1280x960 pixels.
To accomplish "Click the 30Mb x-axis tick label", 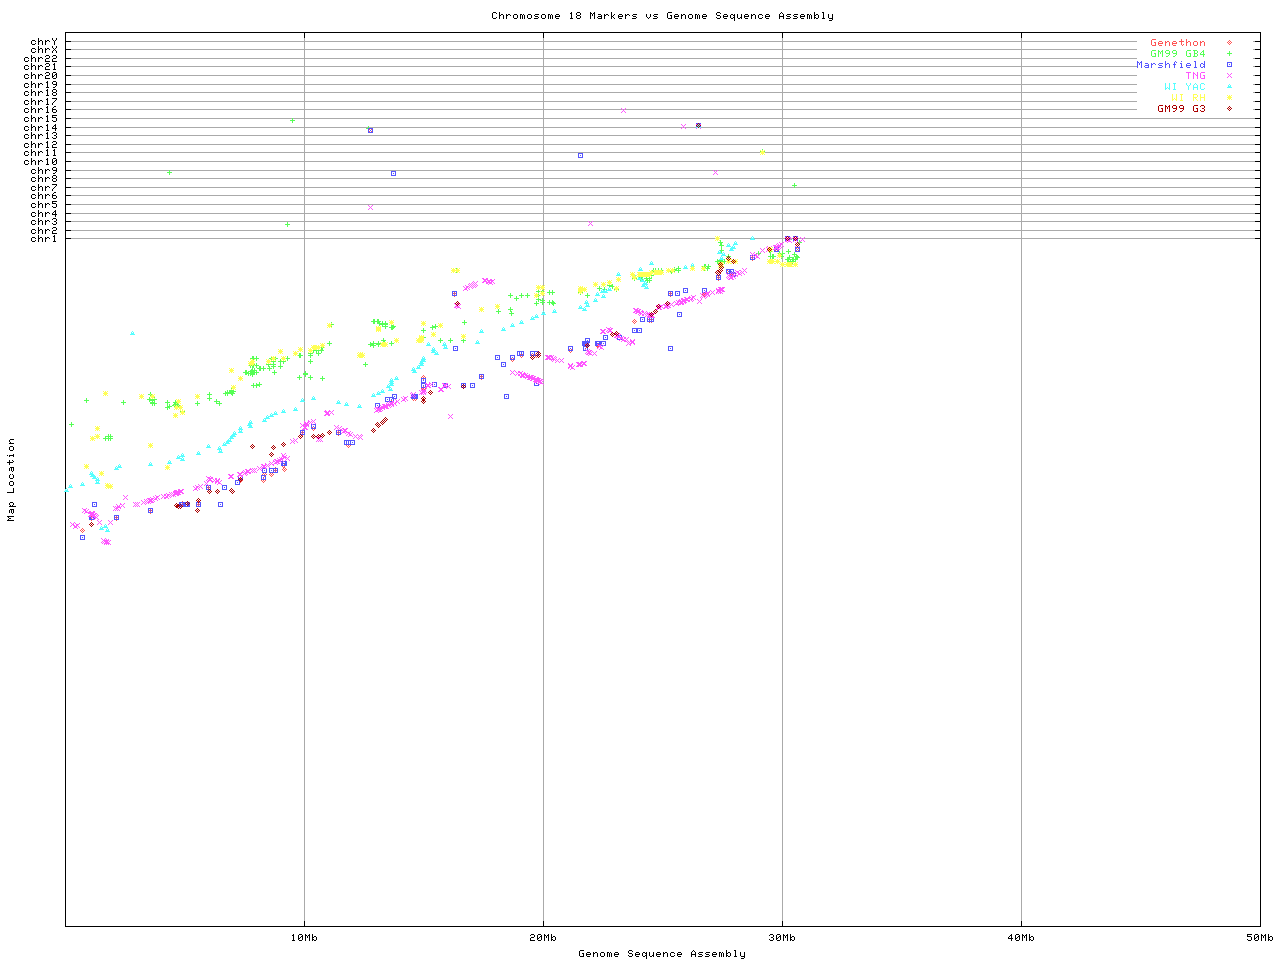I will coord(782,938).
